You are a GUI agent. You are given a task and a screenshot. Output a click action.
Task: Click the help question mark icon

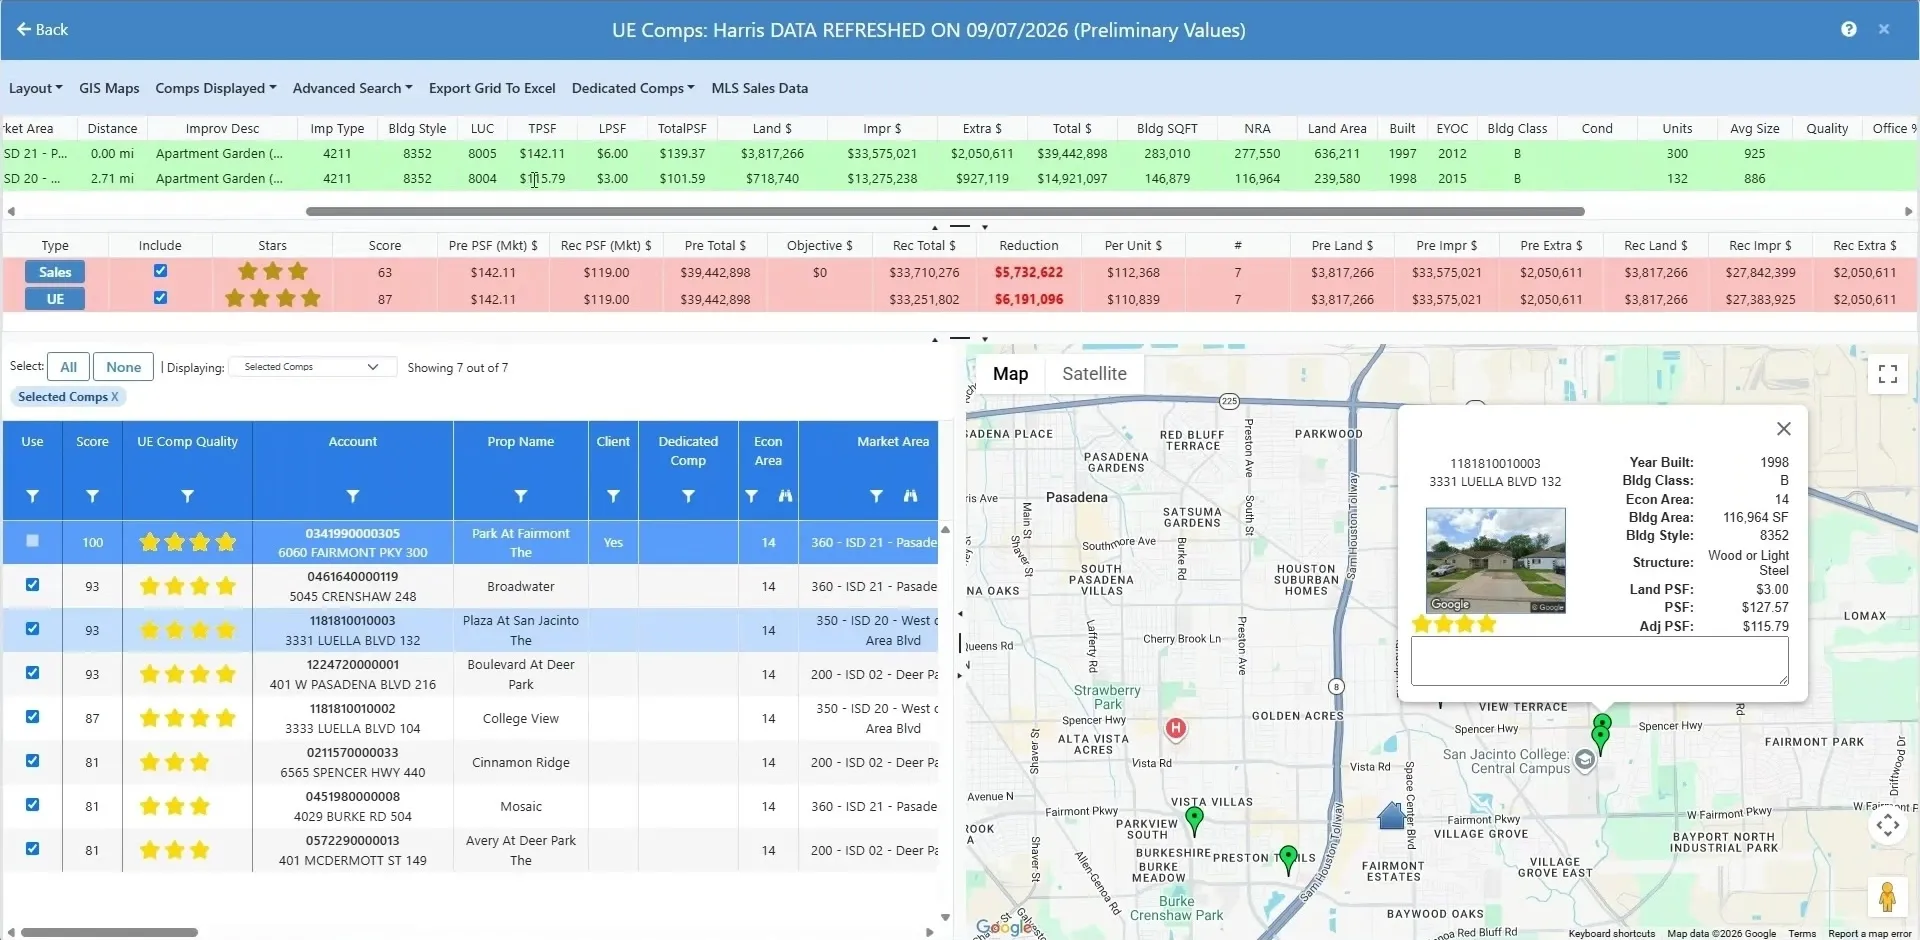click(1848, 29)
